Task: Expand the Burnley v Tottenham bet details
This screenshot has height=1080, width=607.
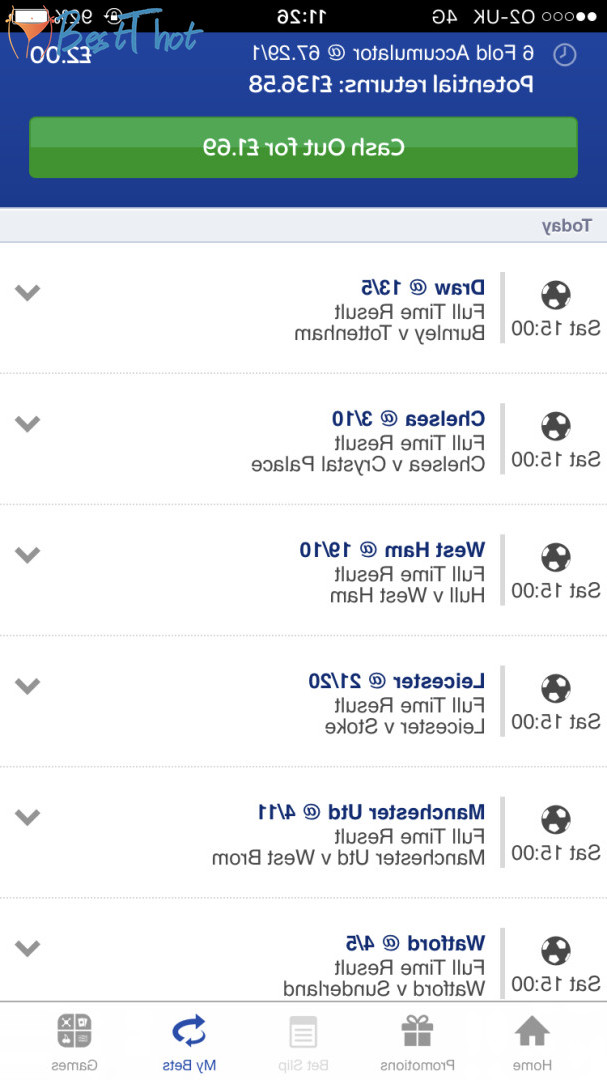Action: click(28, 292)
